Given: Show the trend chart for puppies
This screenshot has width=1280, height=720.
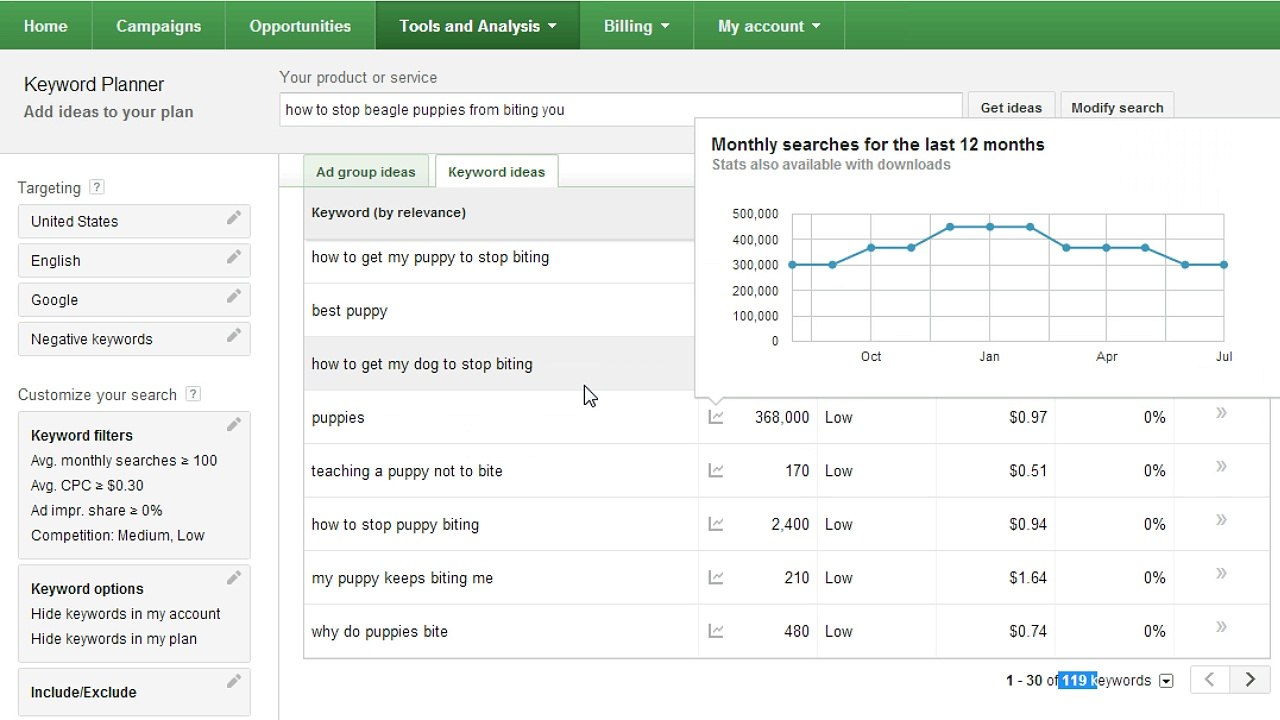Looking at the screenshot, I should click(716, 417).
